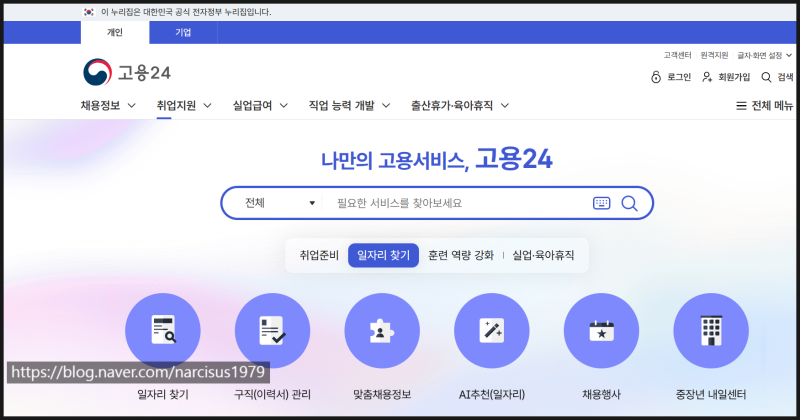Image resolution: width=800 pixels, height=420 pixels.
Task: Open the AI추천(일자리) magic wand icon
Action: (492, 331)
